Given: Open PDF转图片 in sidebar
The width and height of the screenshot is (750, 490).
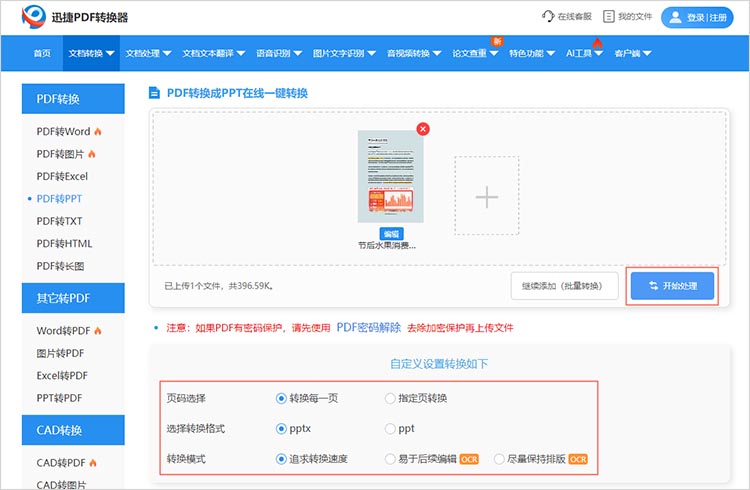Looking at the screenshot, I should point(60,154).
